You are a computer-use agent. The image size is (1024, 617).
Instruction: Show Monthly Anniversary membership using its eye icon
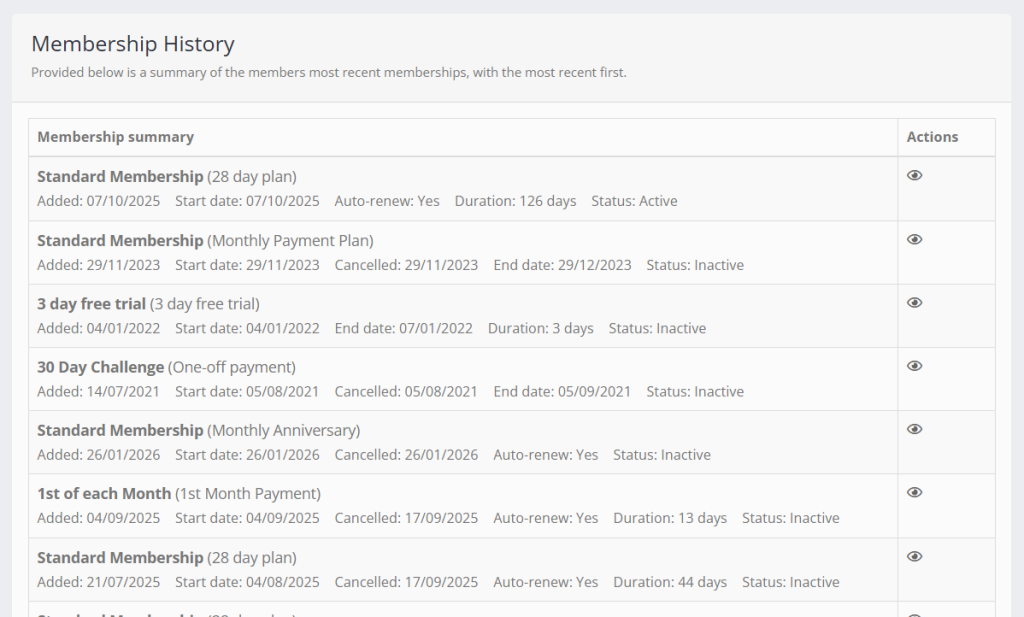[x=914, y=429]
